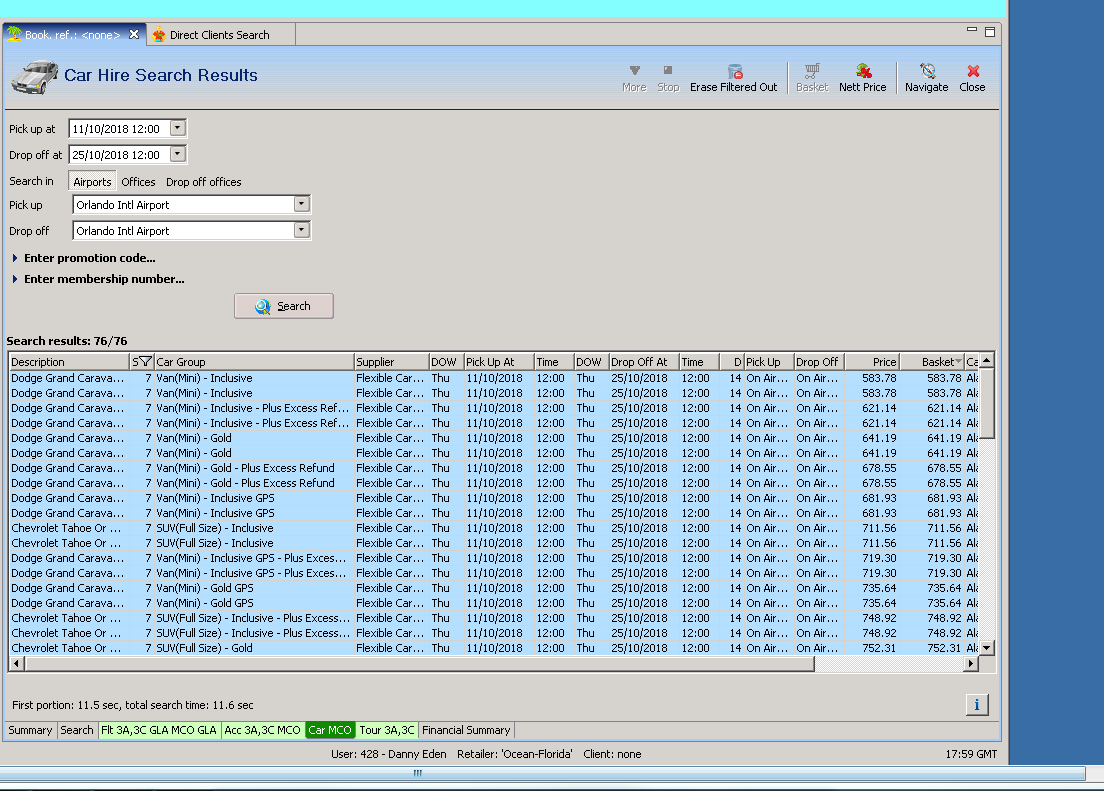Open the Pick up location dropdown
The width and height of the screenshot is (1104, 791).
point(301,205)
